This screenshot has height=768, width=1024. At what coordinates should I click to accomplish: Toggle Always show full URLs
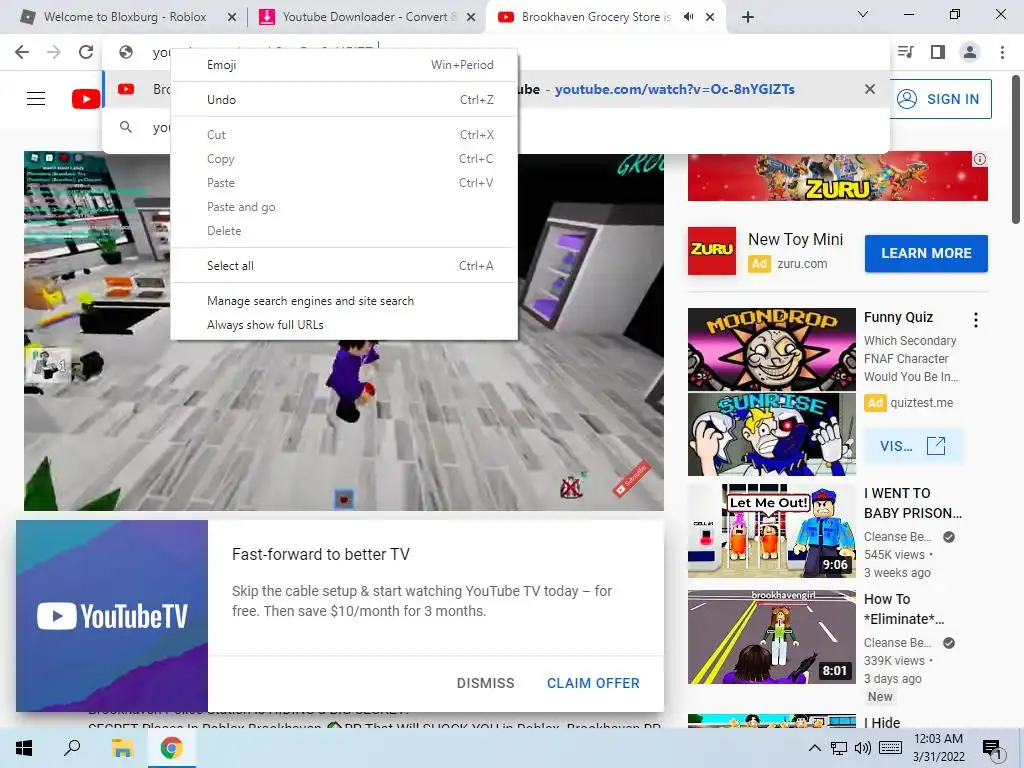[344, 325]
